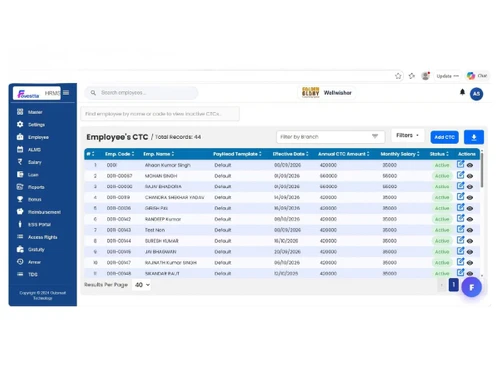Click magnifier icon in employee search
This screenshot has width=500, height=375.
[93, 93]
